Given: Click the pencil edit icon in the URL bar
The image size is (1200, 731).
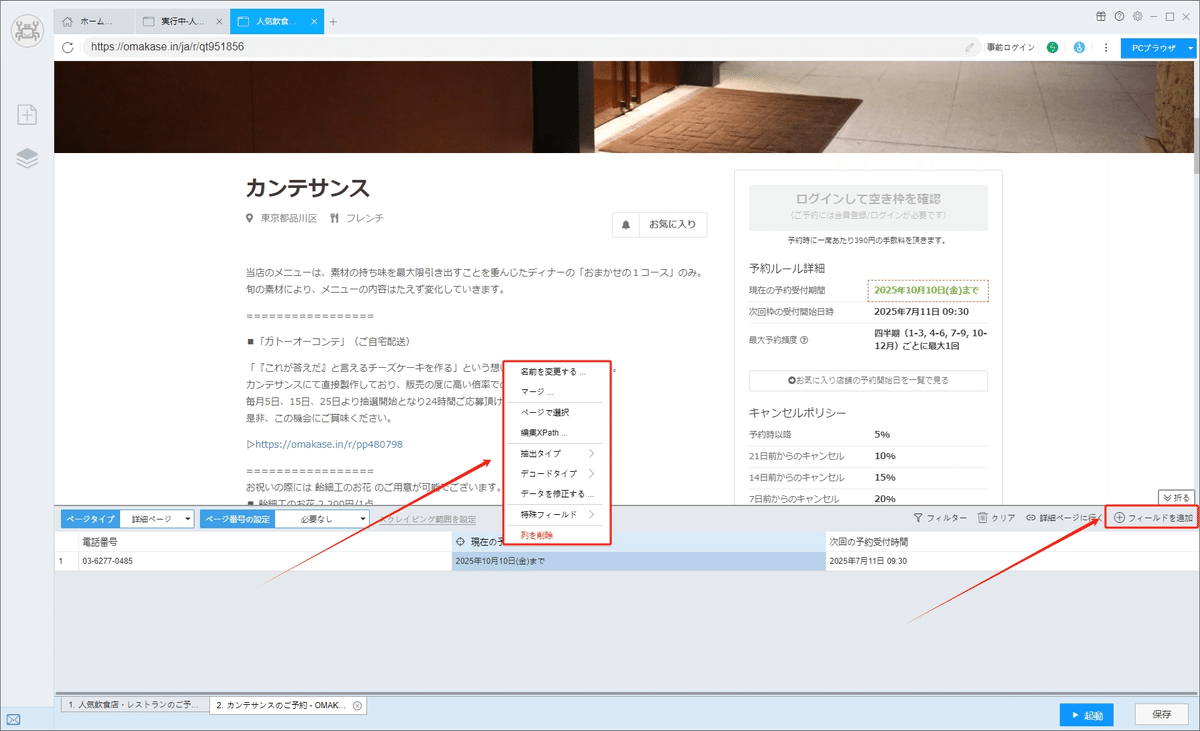Looking at the screenshot, I should pyautogui.click(x=969, y=47).
